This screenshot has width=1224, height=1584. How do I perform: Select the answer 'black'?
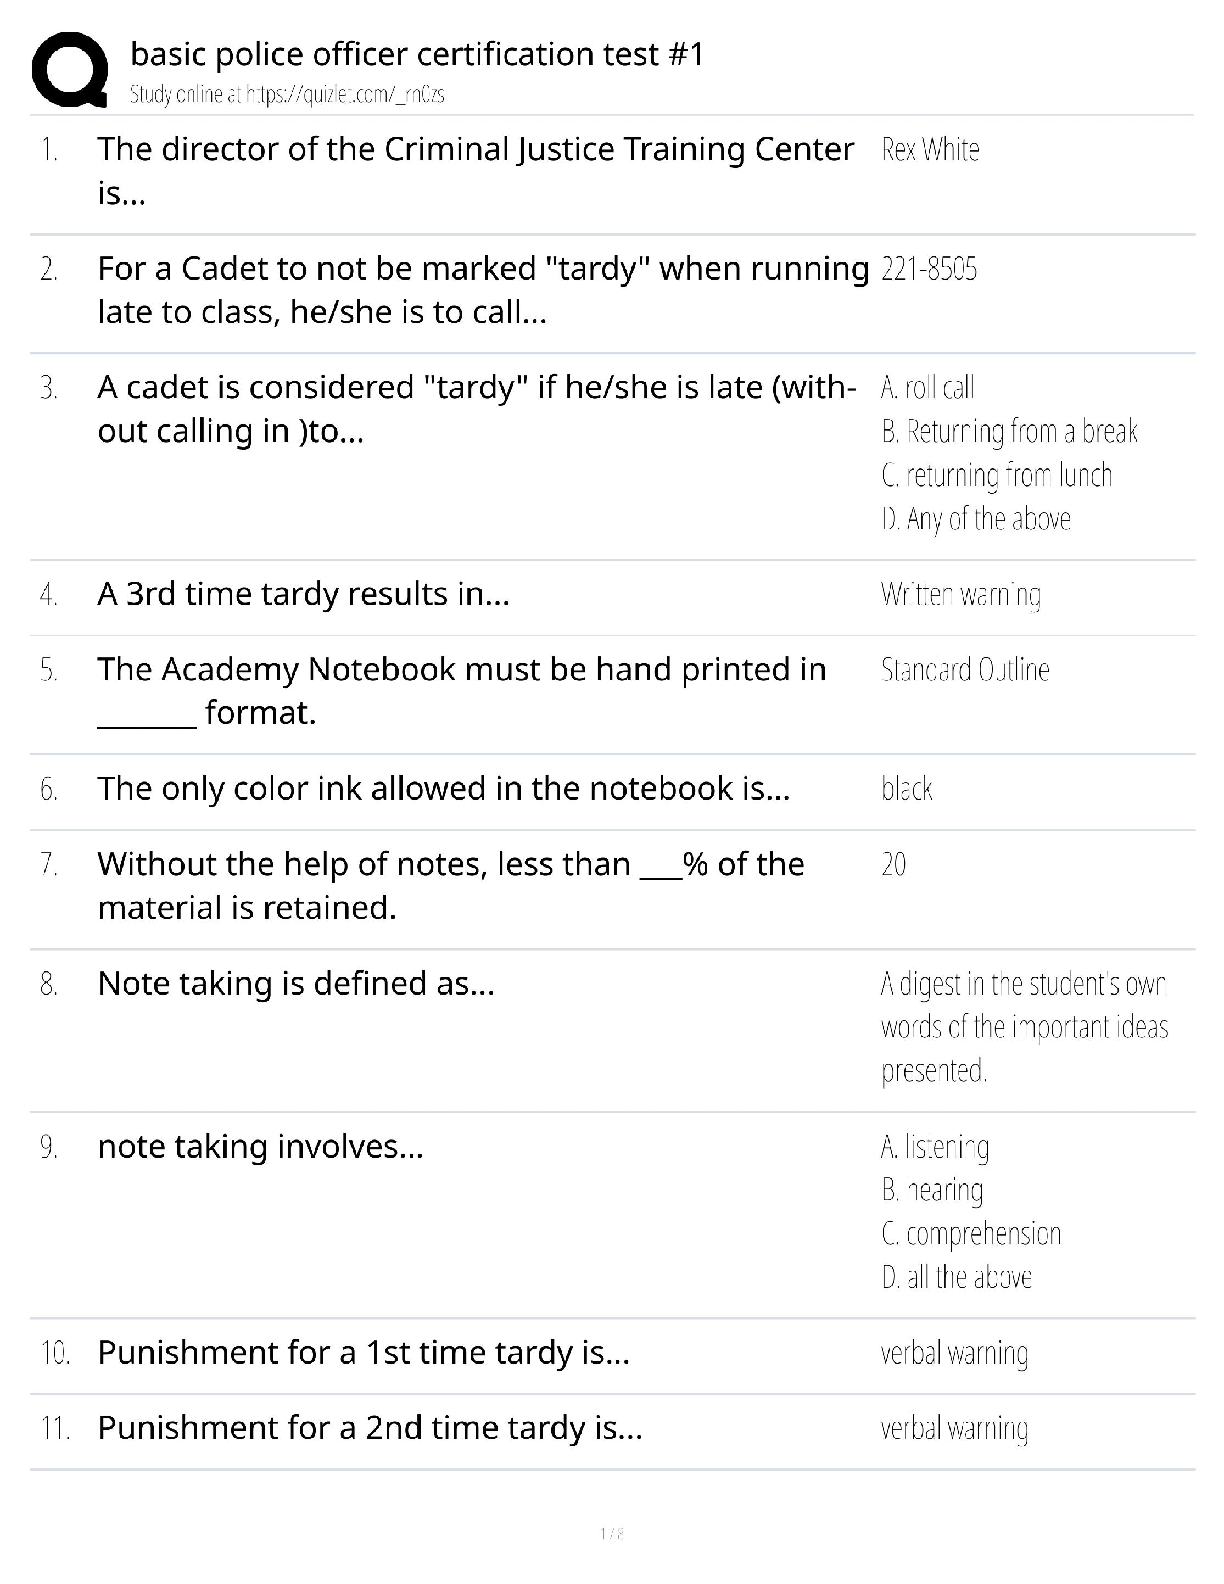[x=906, y=789]
